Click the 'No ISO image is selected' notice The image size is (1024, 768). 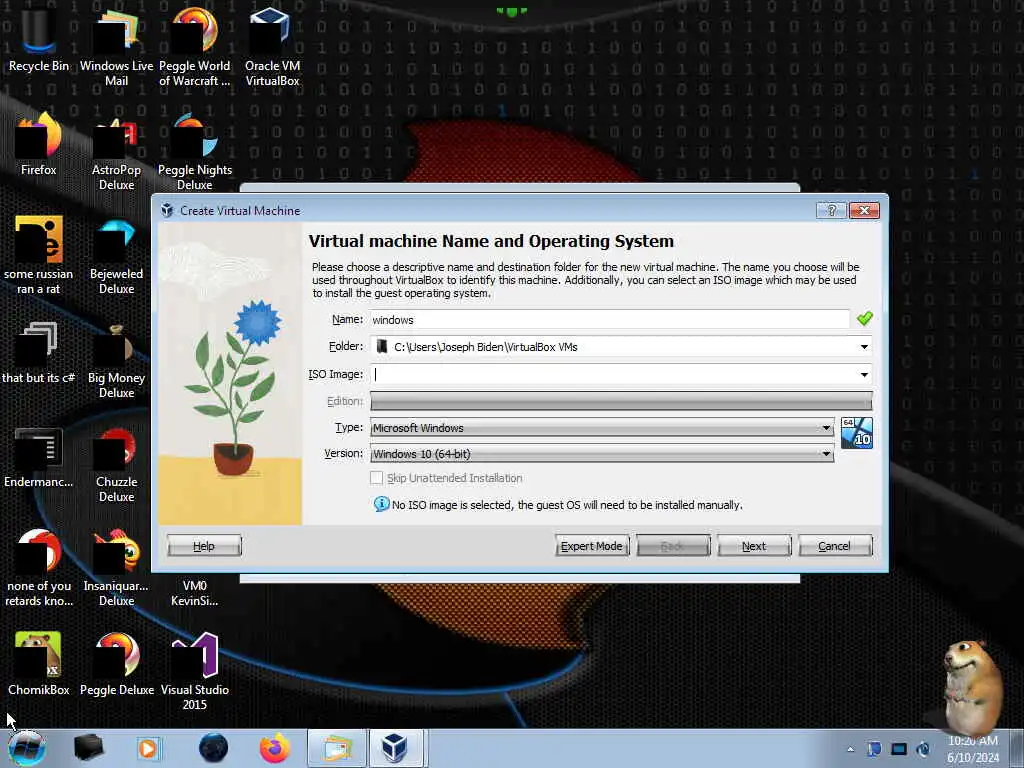click(x=567, y=505)
